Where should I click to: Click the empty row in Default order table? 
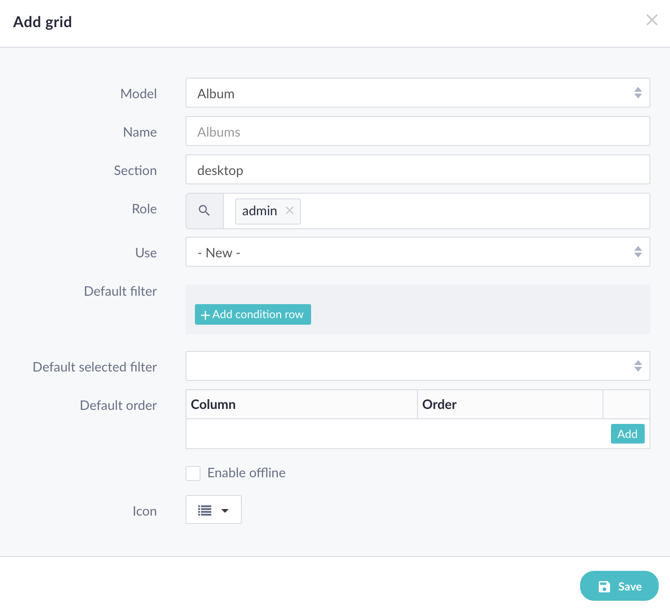(395, 434)
